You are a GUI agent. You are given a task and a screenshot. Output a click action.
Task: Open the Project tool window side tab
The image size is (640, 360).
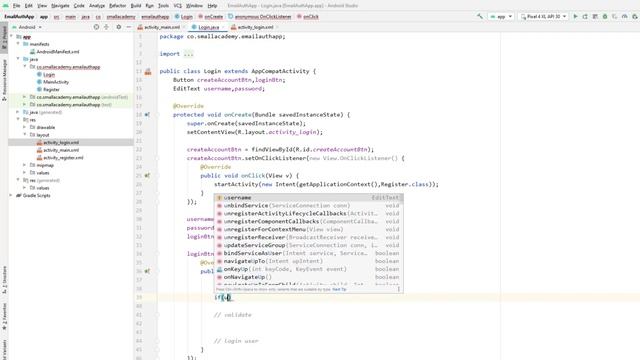(x=4, y=37)
